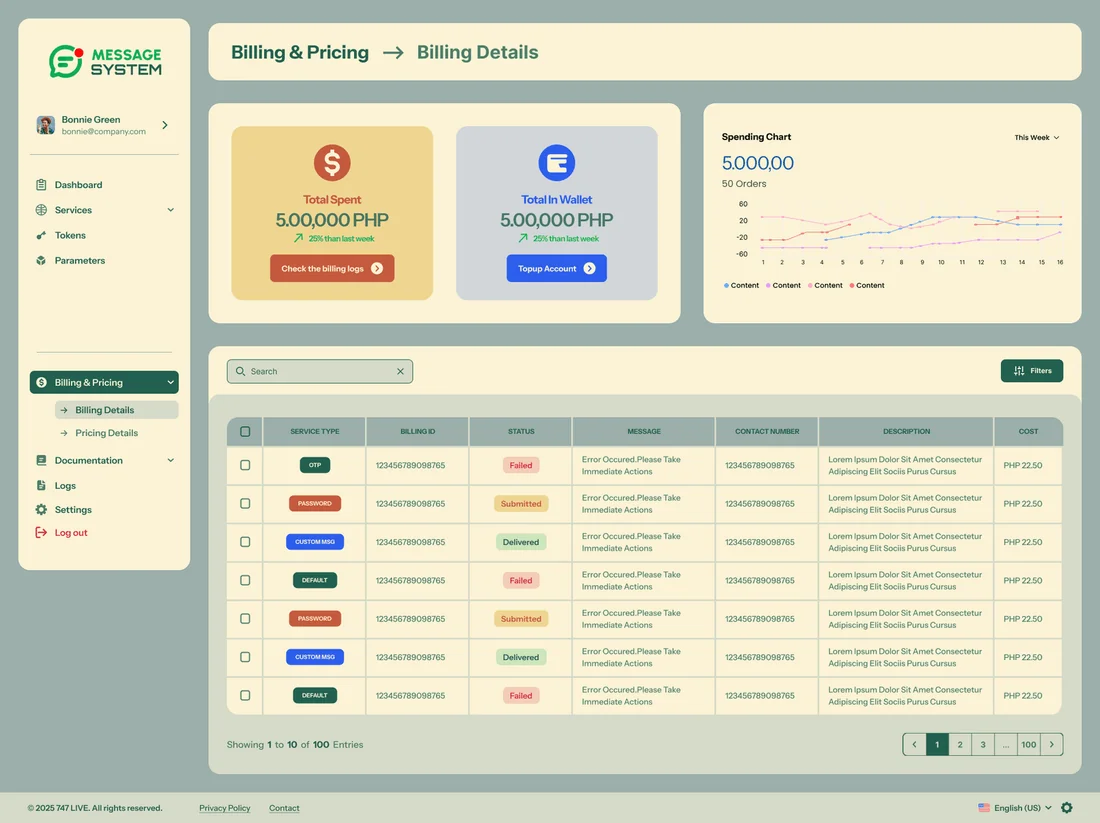This screenshot has width=1100, height=823.
Task: Click the US flag icon
Action: pyautogui.click(x=984, y=808)
